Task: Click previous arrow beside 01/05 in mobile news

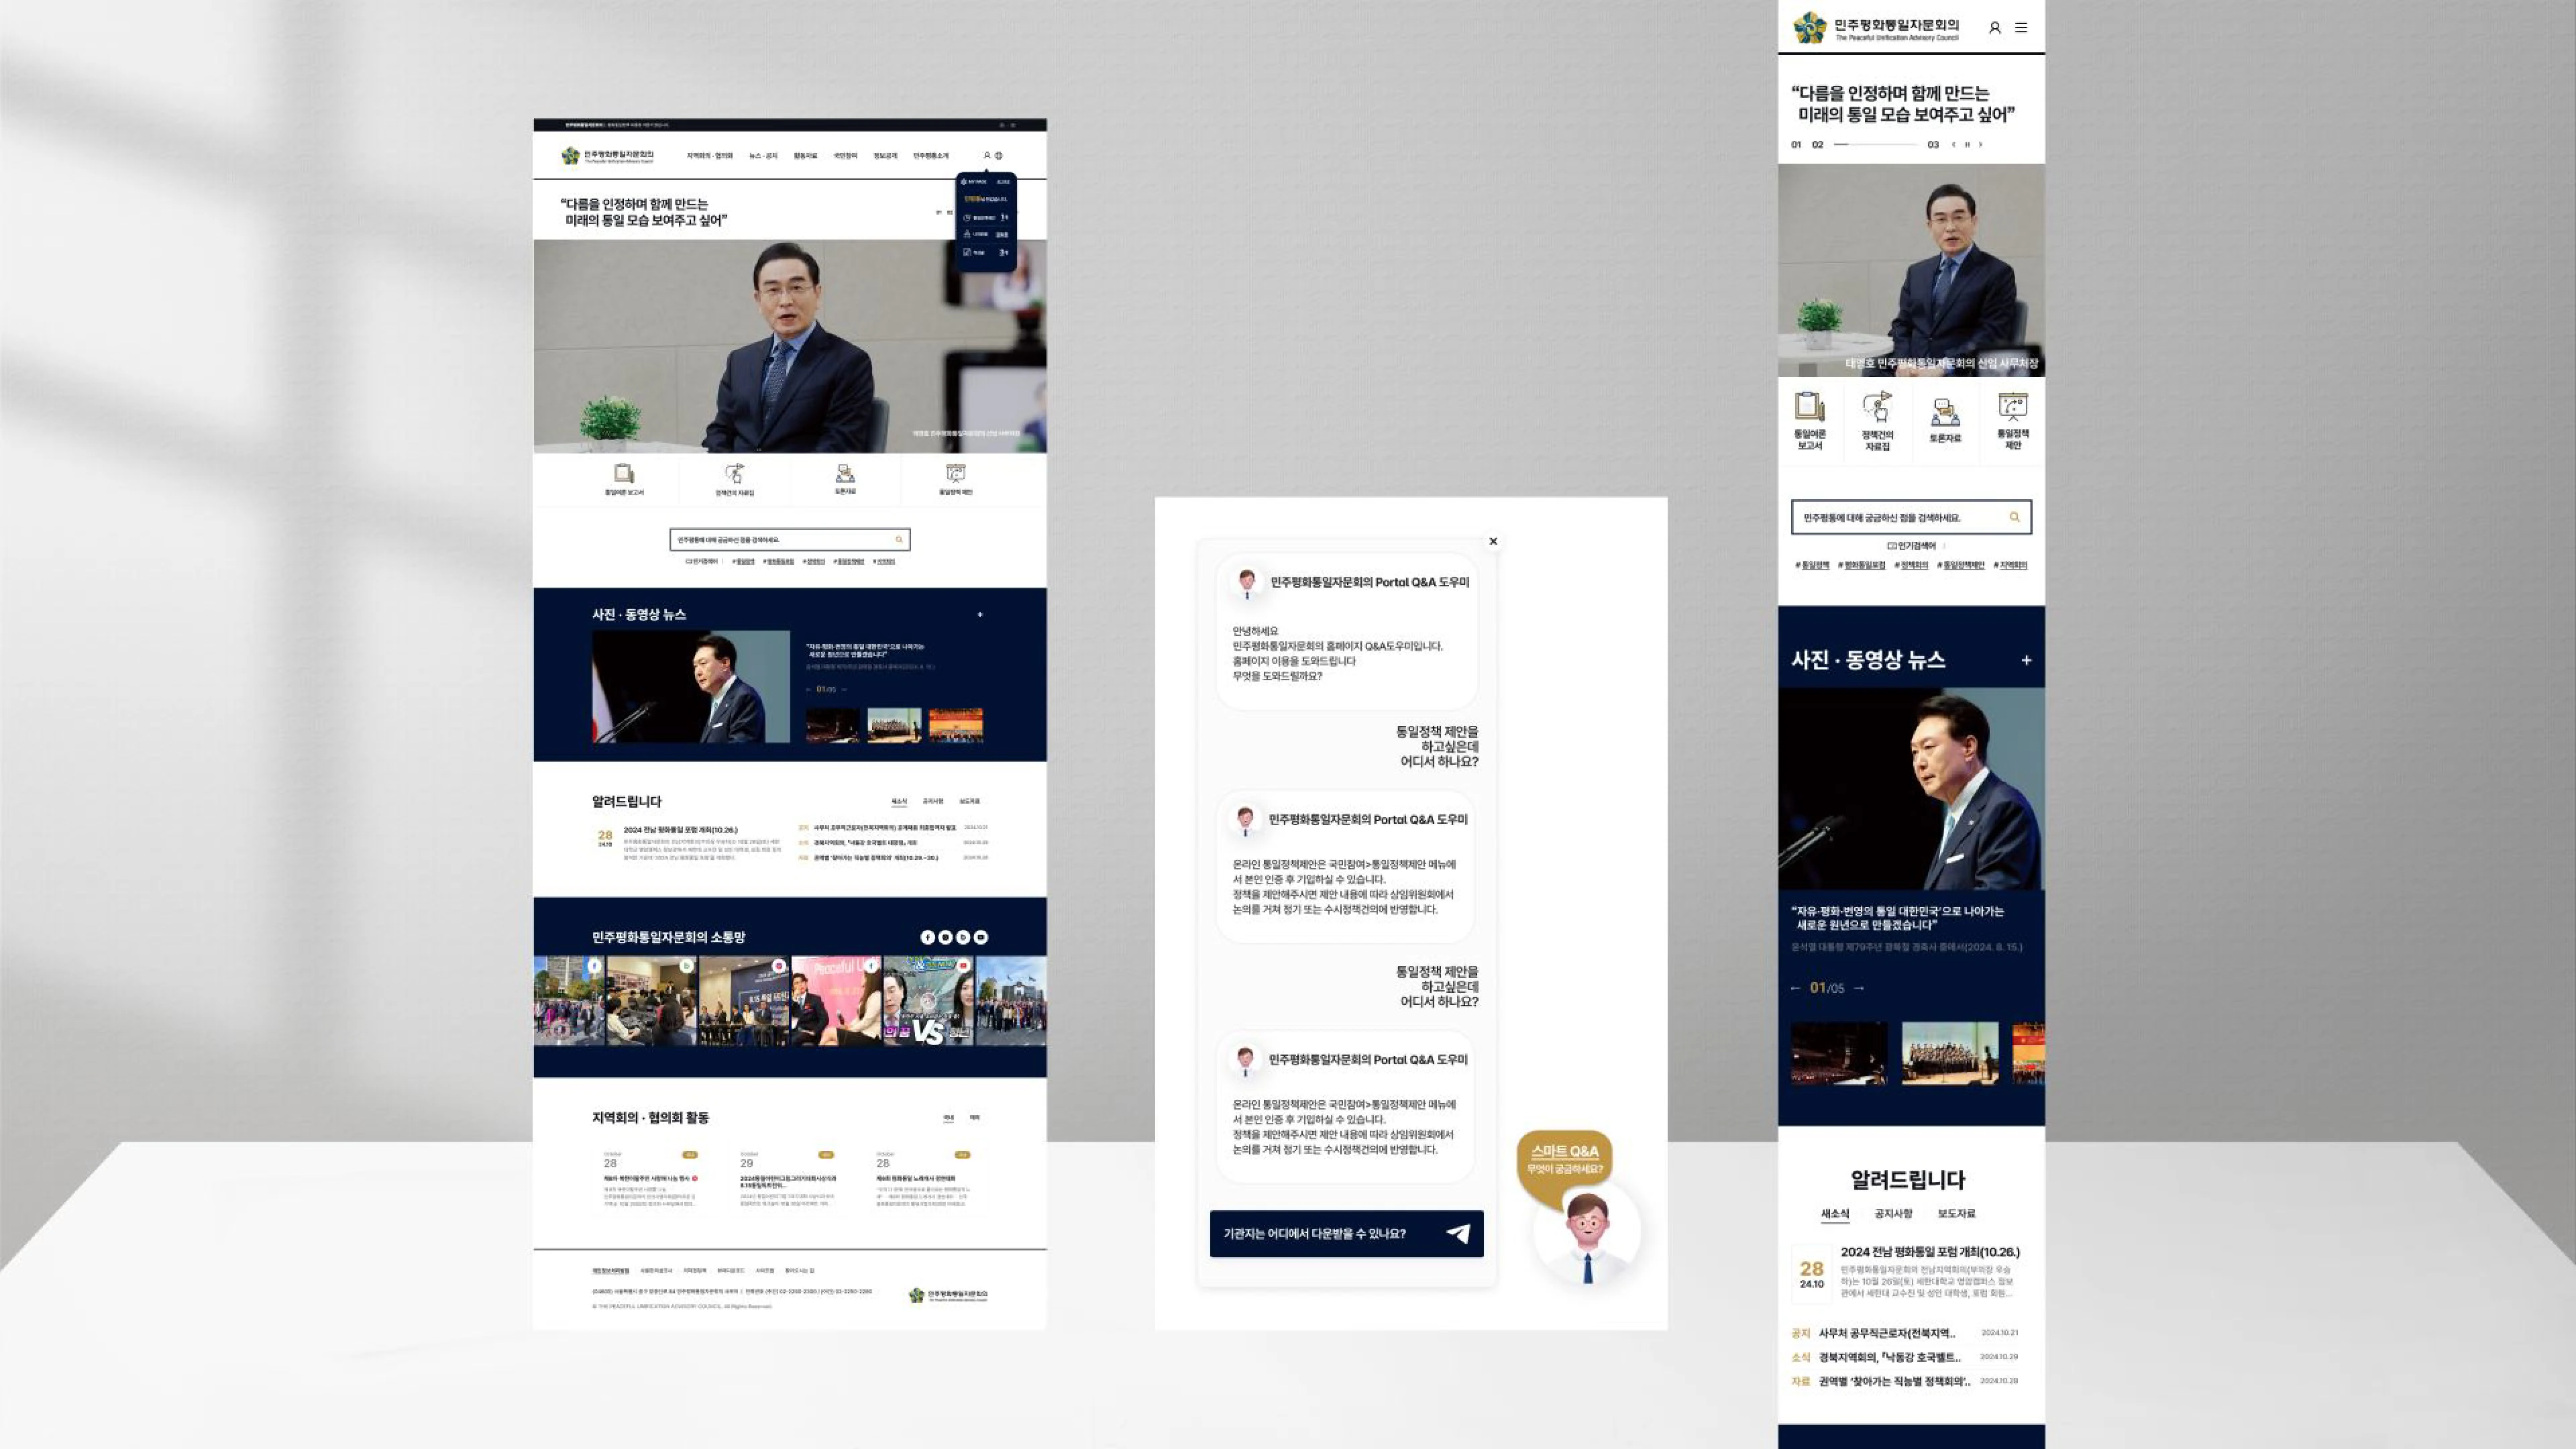Action: (1795, 988)
